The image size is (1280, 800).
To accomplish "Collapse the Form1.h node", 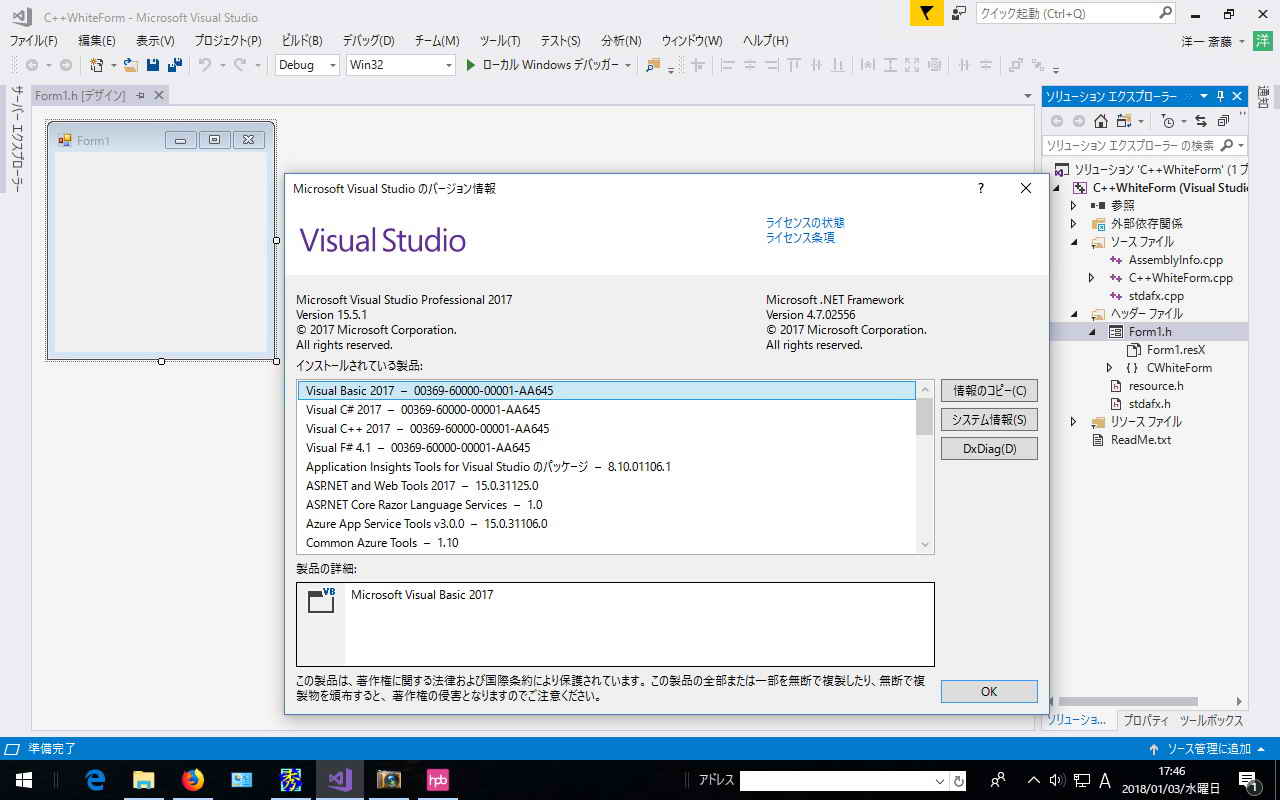I will [x=1091, y=332].
